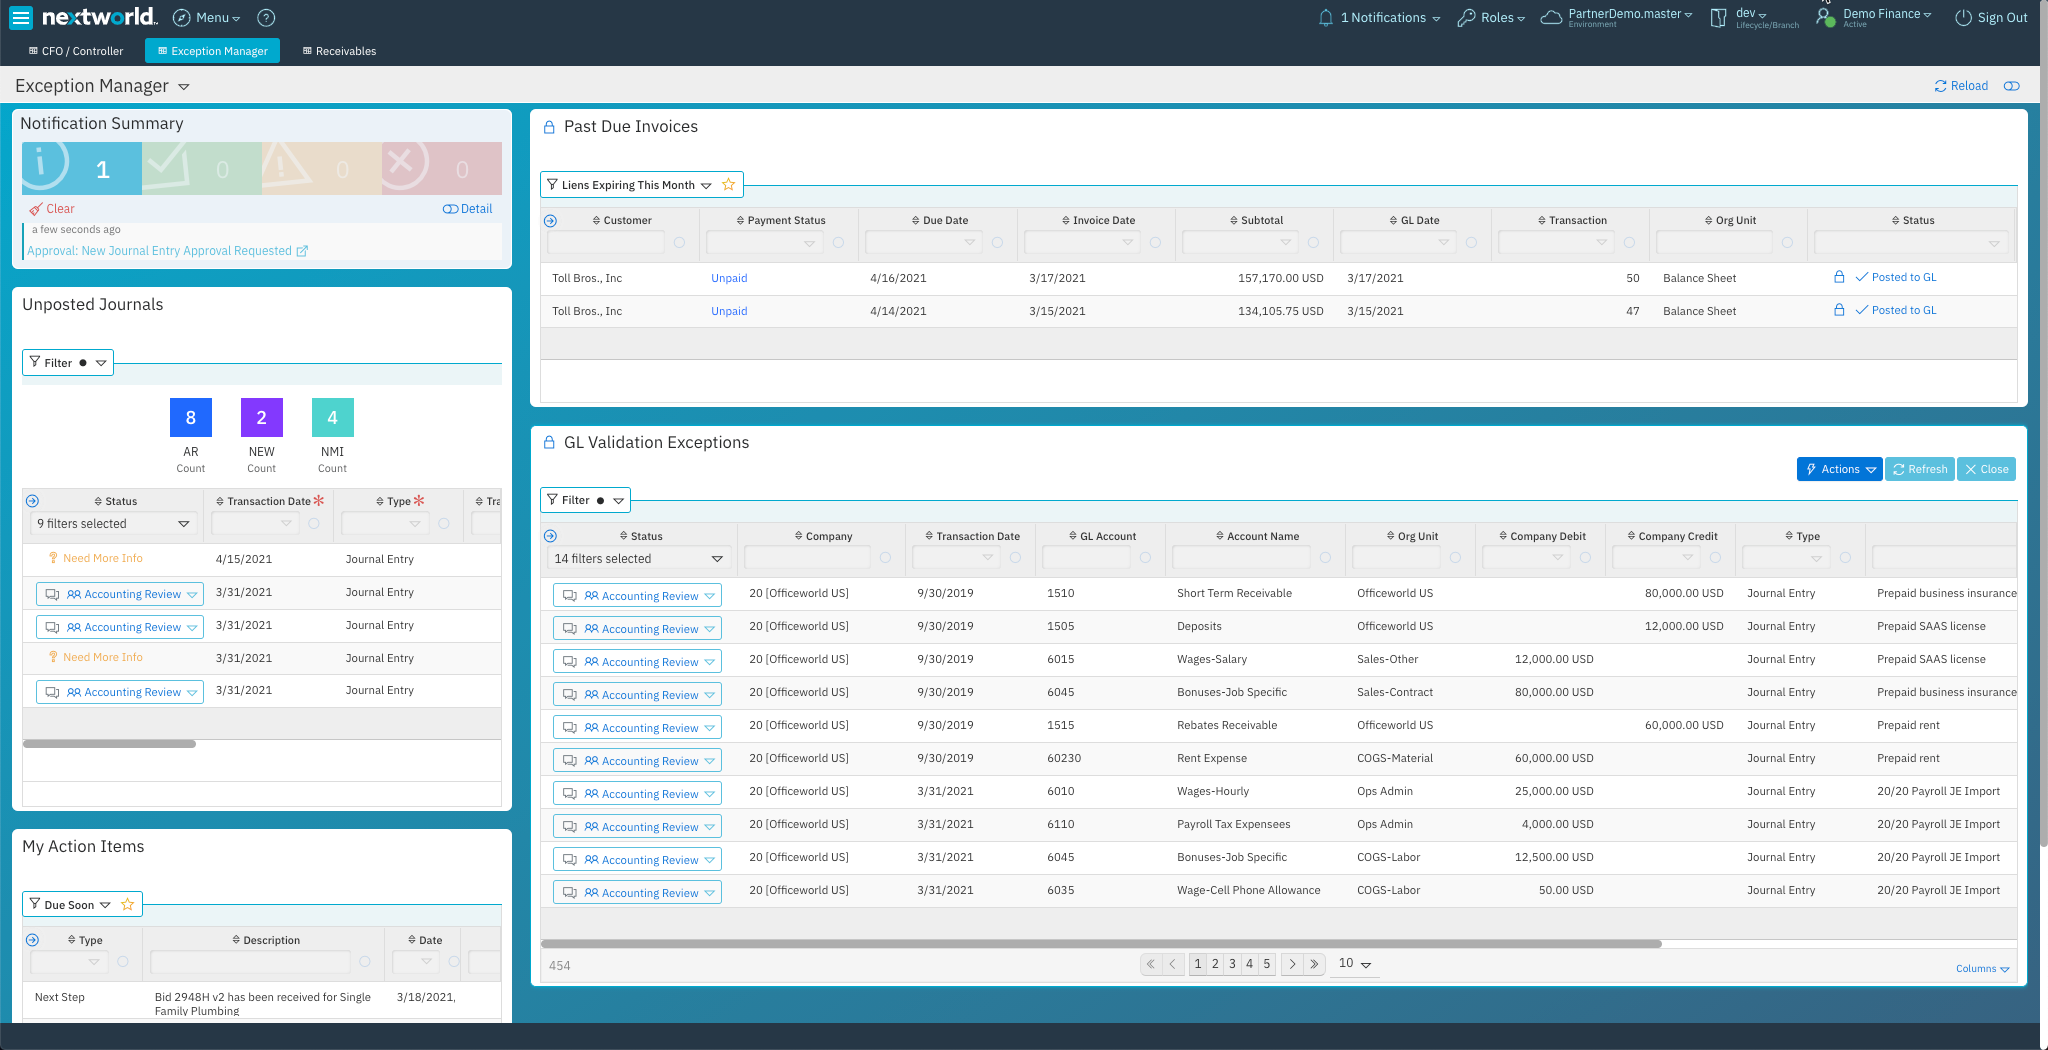Click the Accounting Review comment icon on Wages-Salary row
Image resolution: width=2048 pixels, height=1050 pixels.
pos(570,661)
